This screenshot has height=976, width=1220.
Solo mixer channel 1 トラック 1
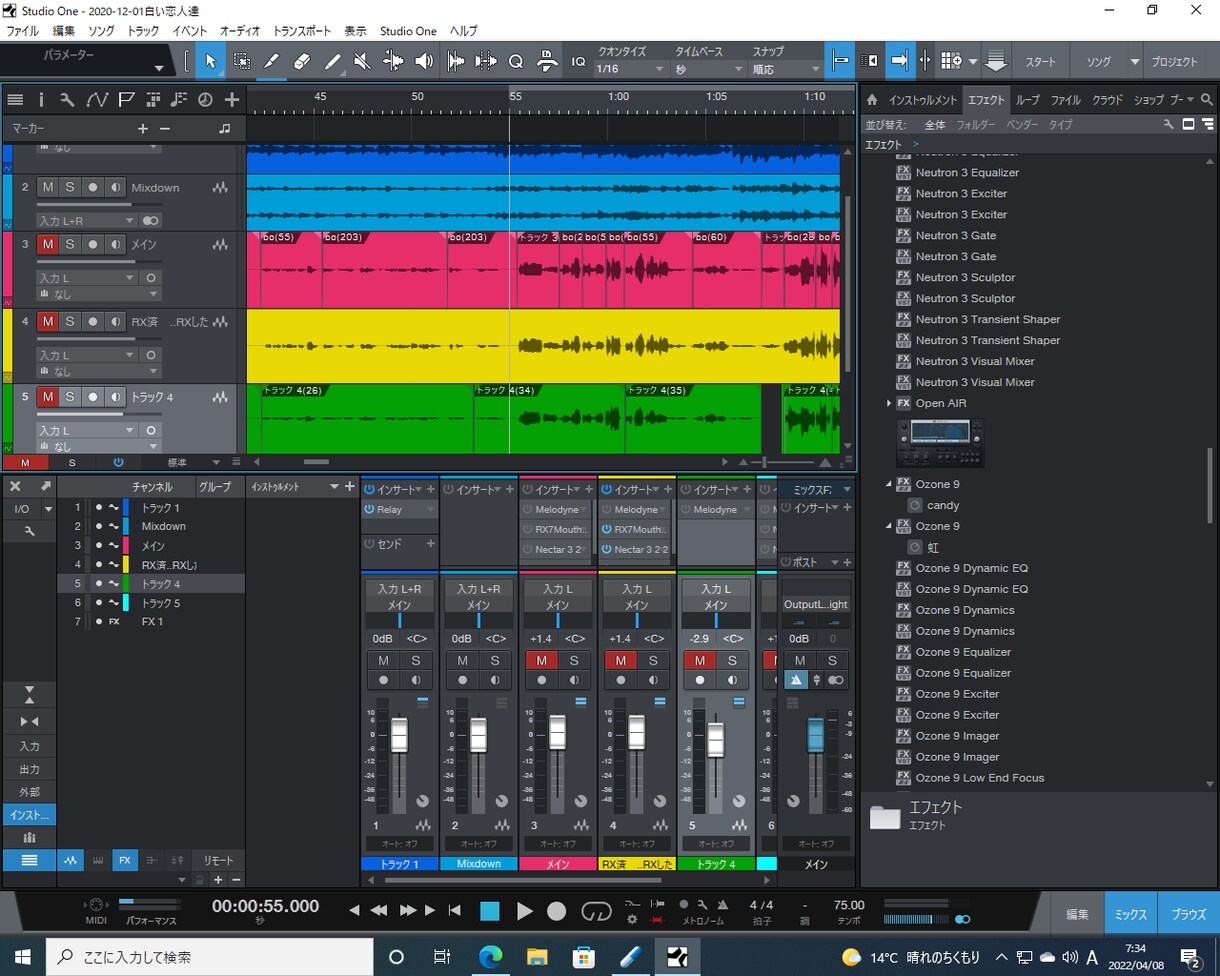pyautogui.click(x=416, y=660)
